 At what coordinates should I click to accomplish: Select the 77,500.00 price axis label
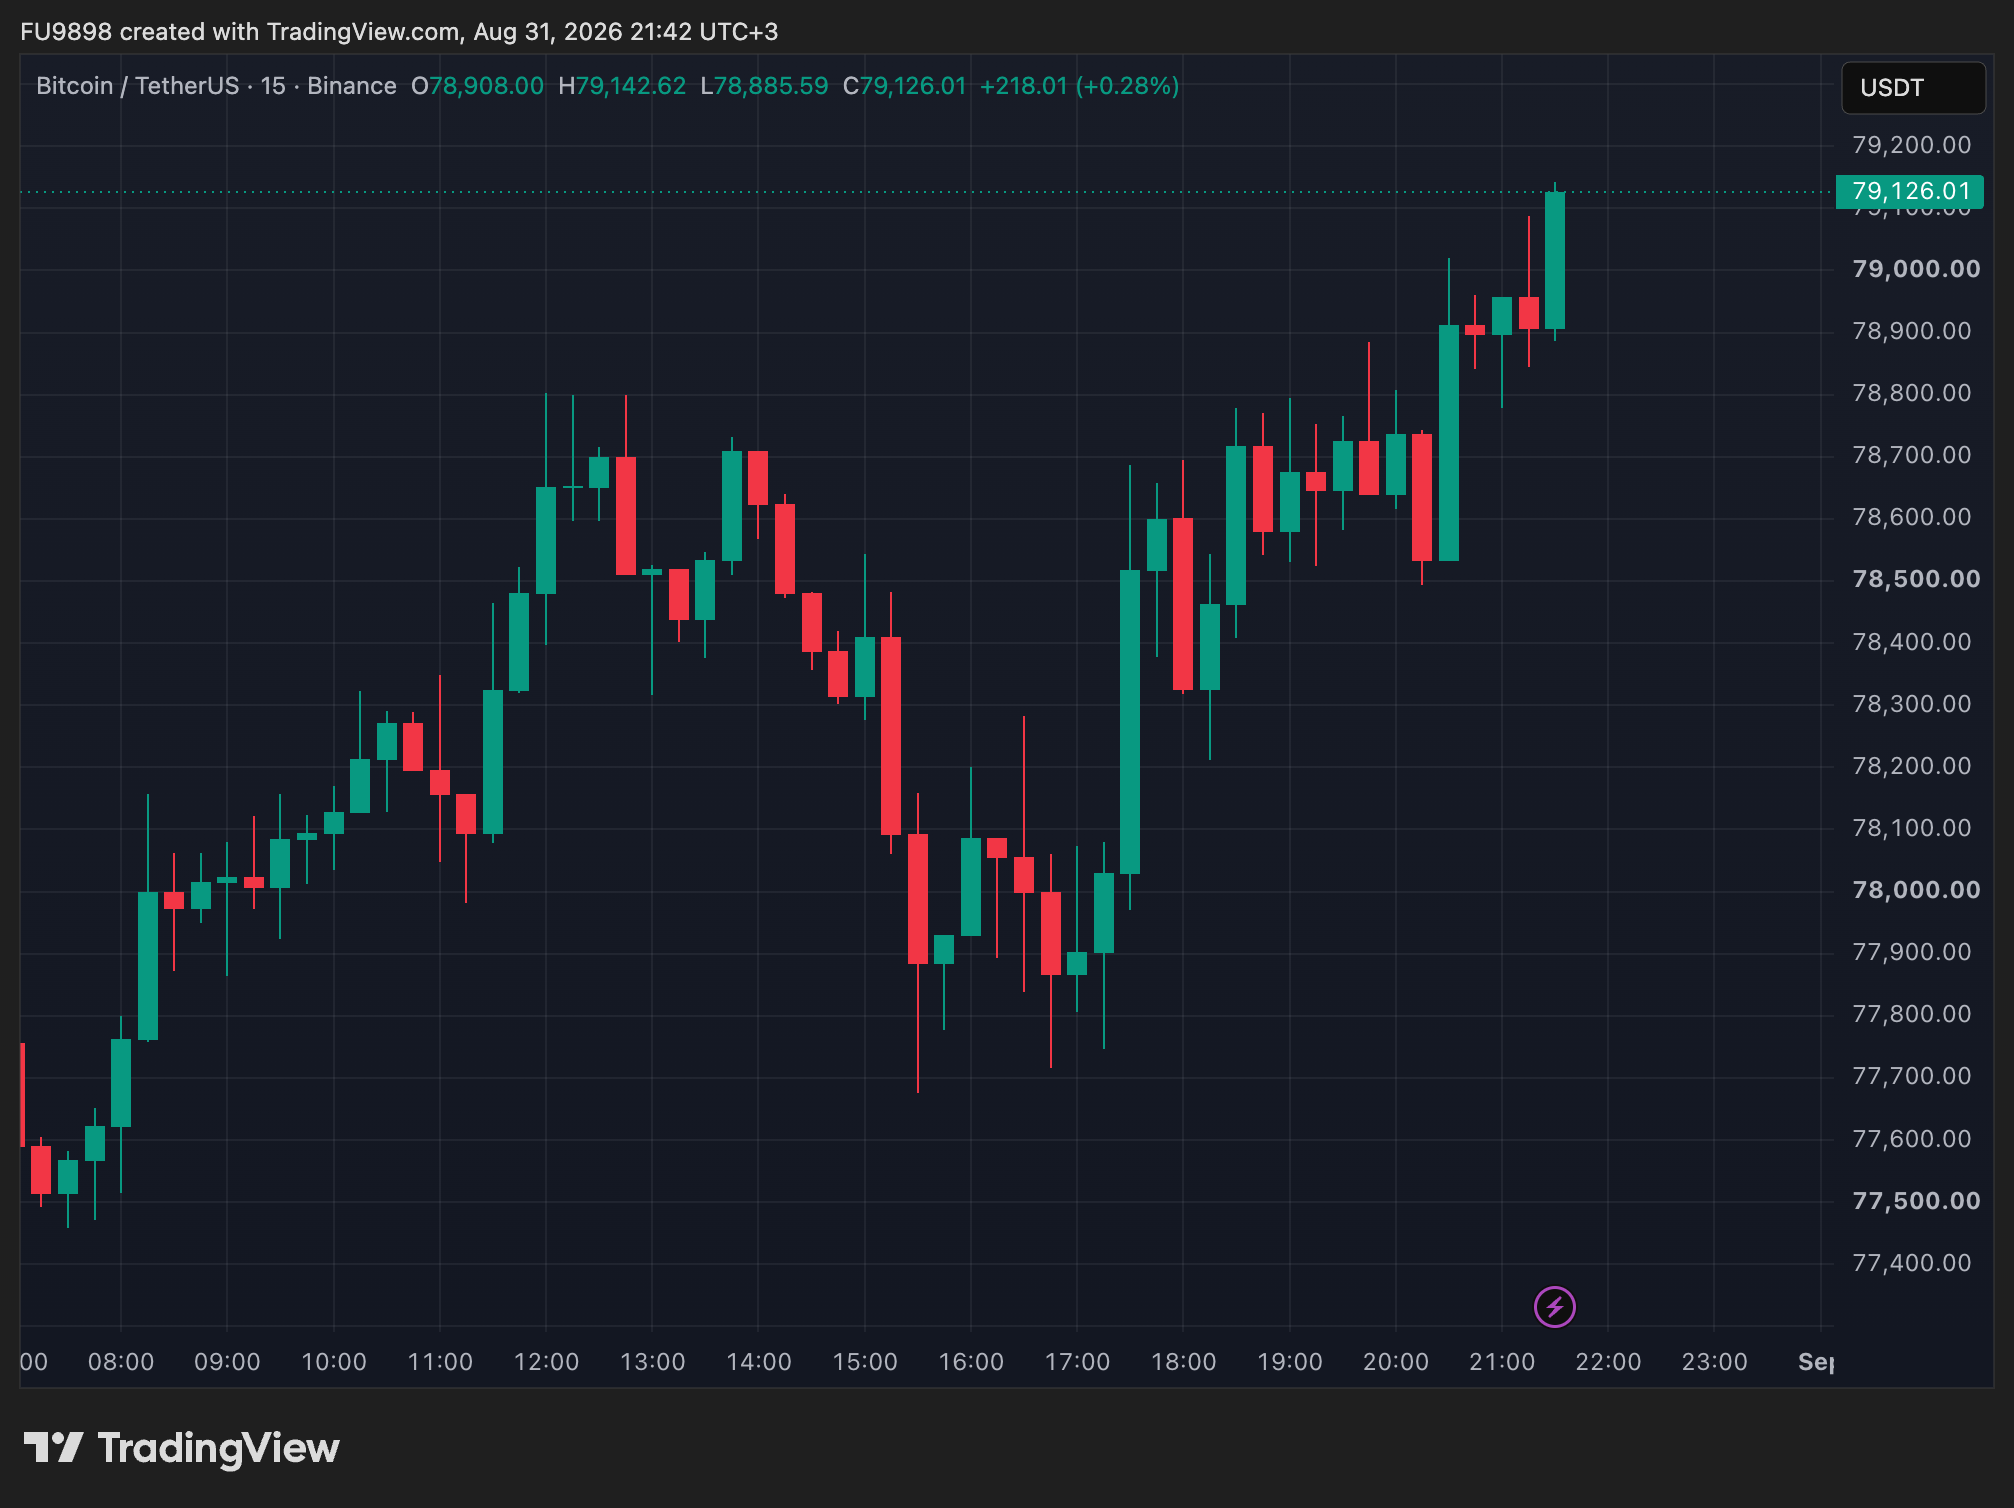1916,1201
